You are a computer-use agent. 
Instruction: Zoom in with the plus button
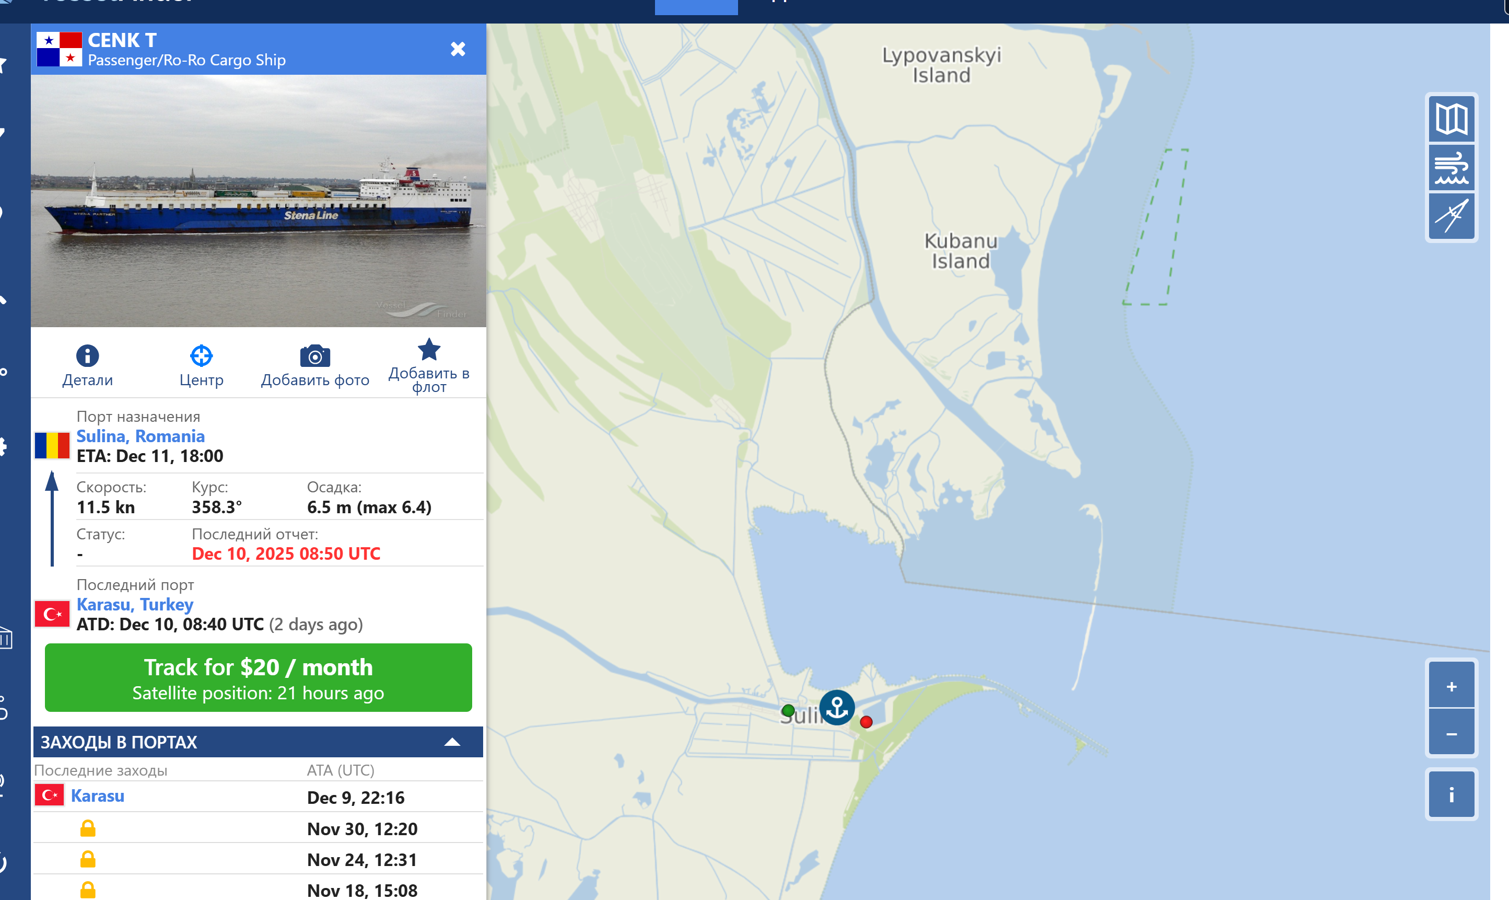pos(1451,686)
